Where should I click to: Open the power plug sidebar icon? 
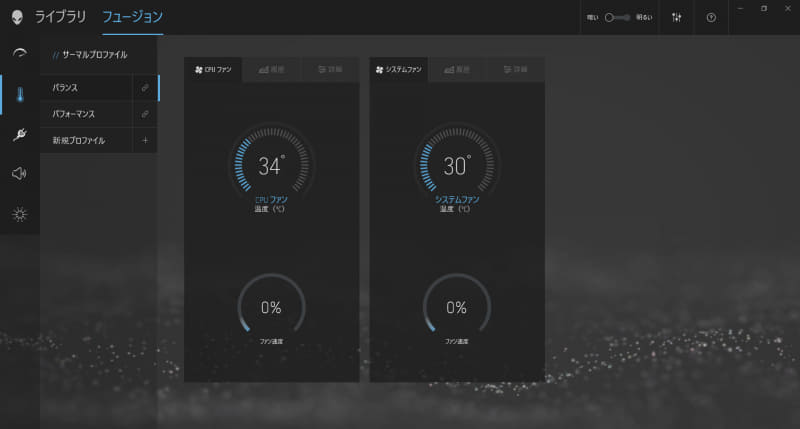click(x=19, y=134)
